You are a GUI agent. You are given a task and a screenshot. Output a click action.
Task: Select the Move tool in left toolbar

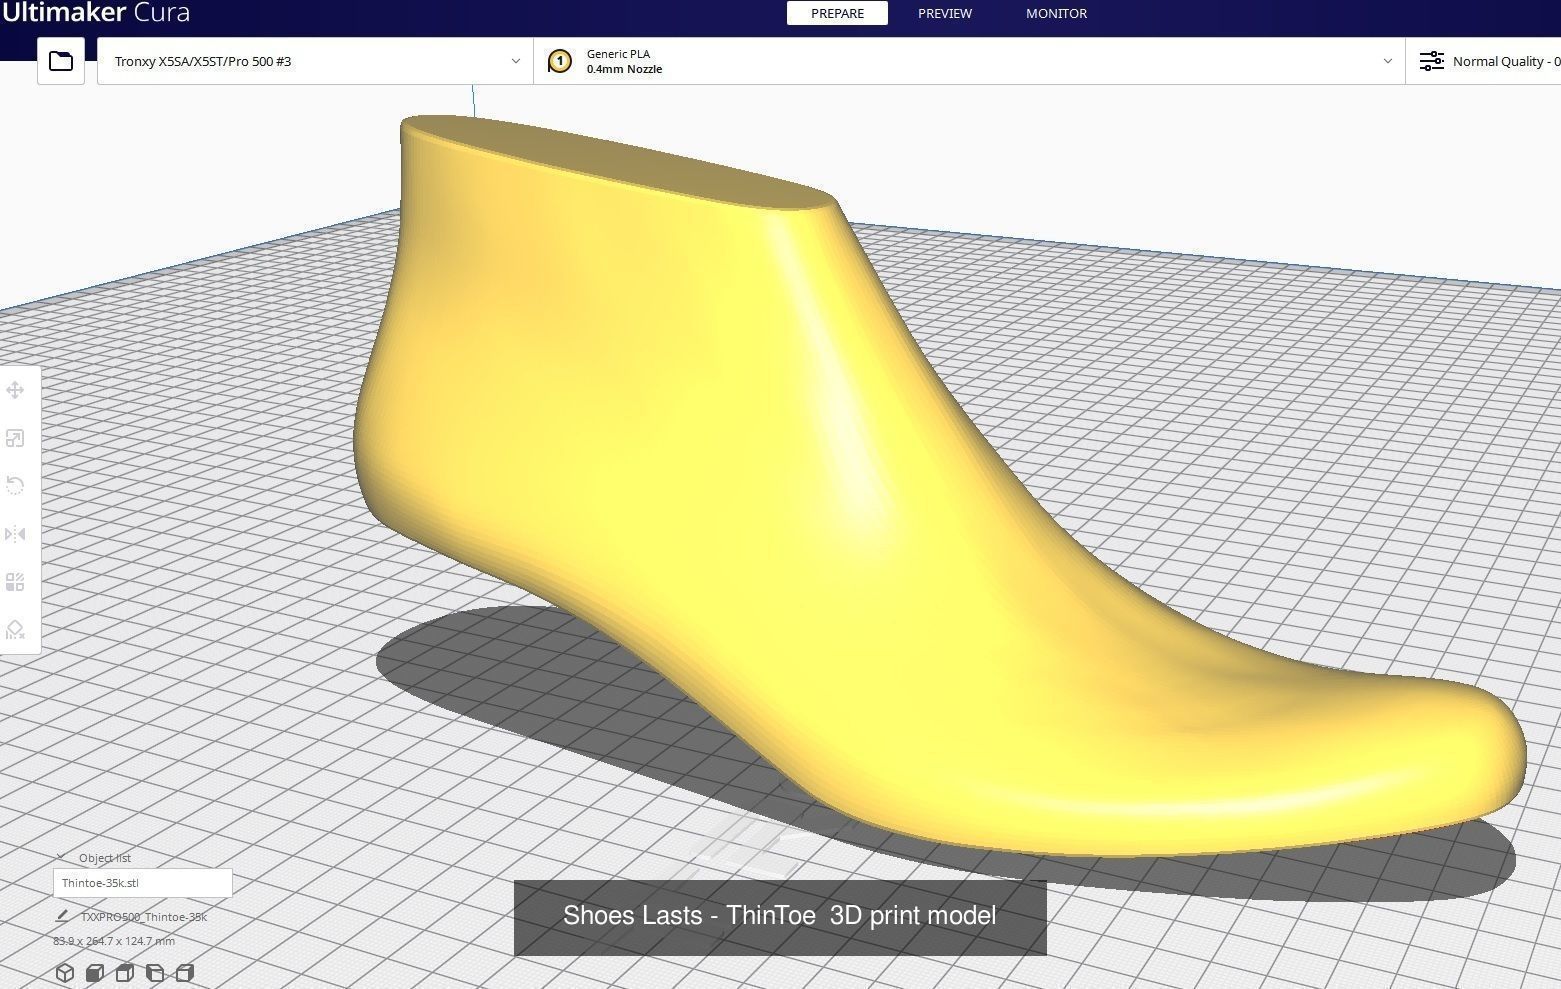(x=15, y=390)
